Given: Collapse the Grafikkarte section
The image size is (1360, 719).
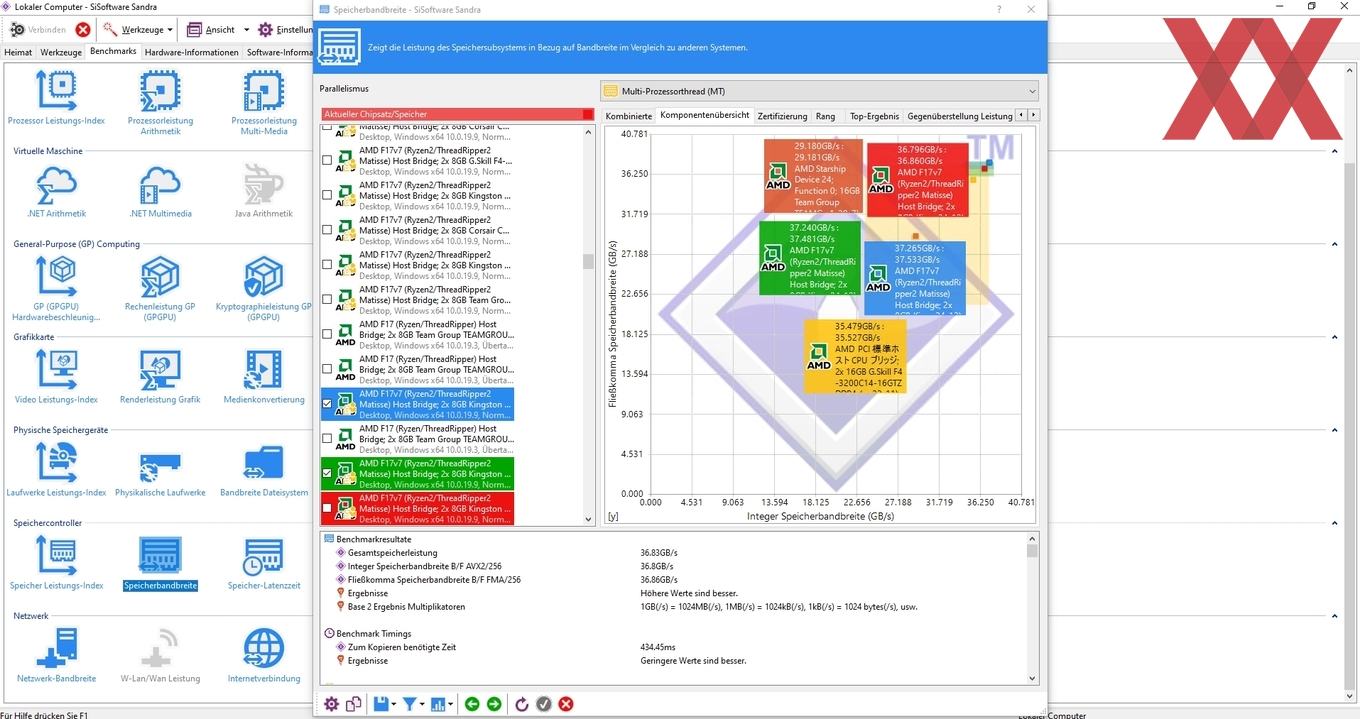Looking at the screenshot, I should [x=1335, y=337].
